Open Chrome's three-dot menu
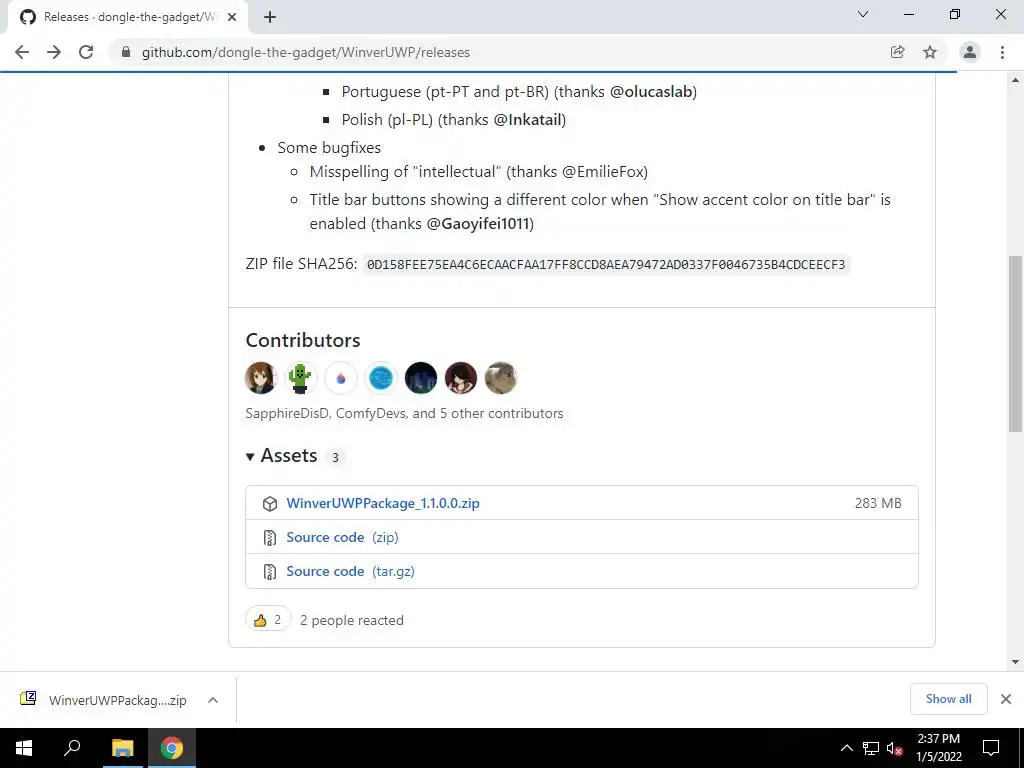The height and width of the screenshot is (768, 1024). [1002, 52]
